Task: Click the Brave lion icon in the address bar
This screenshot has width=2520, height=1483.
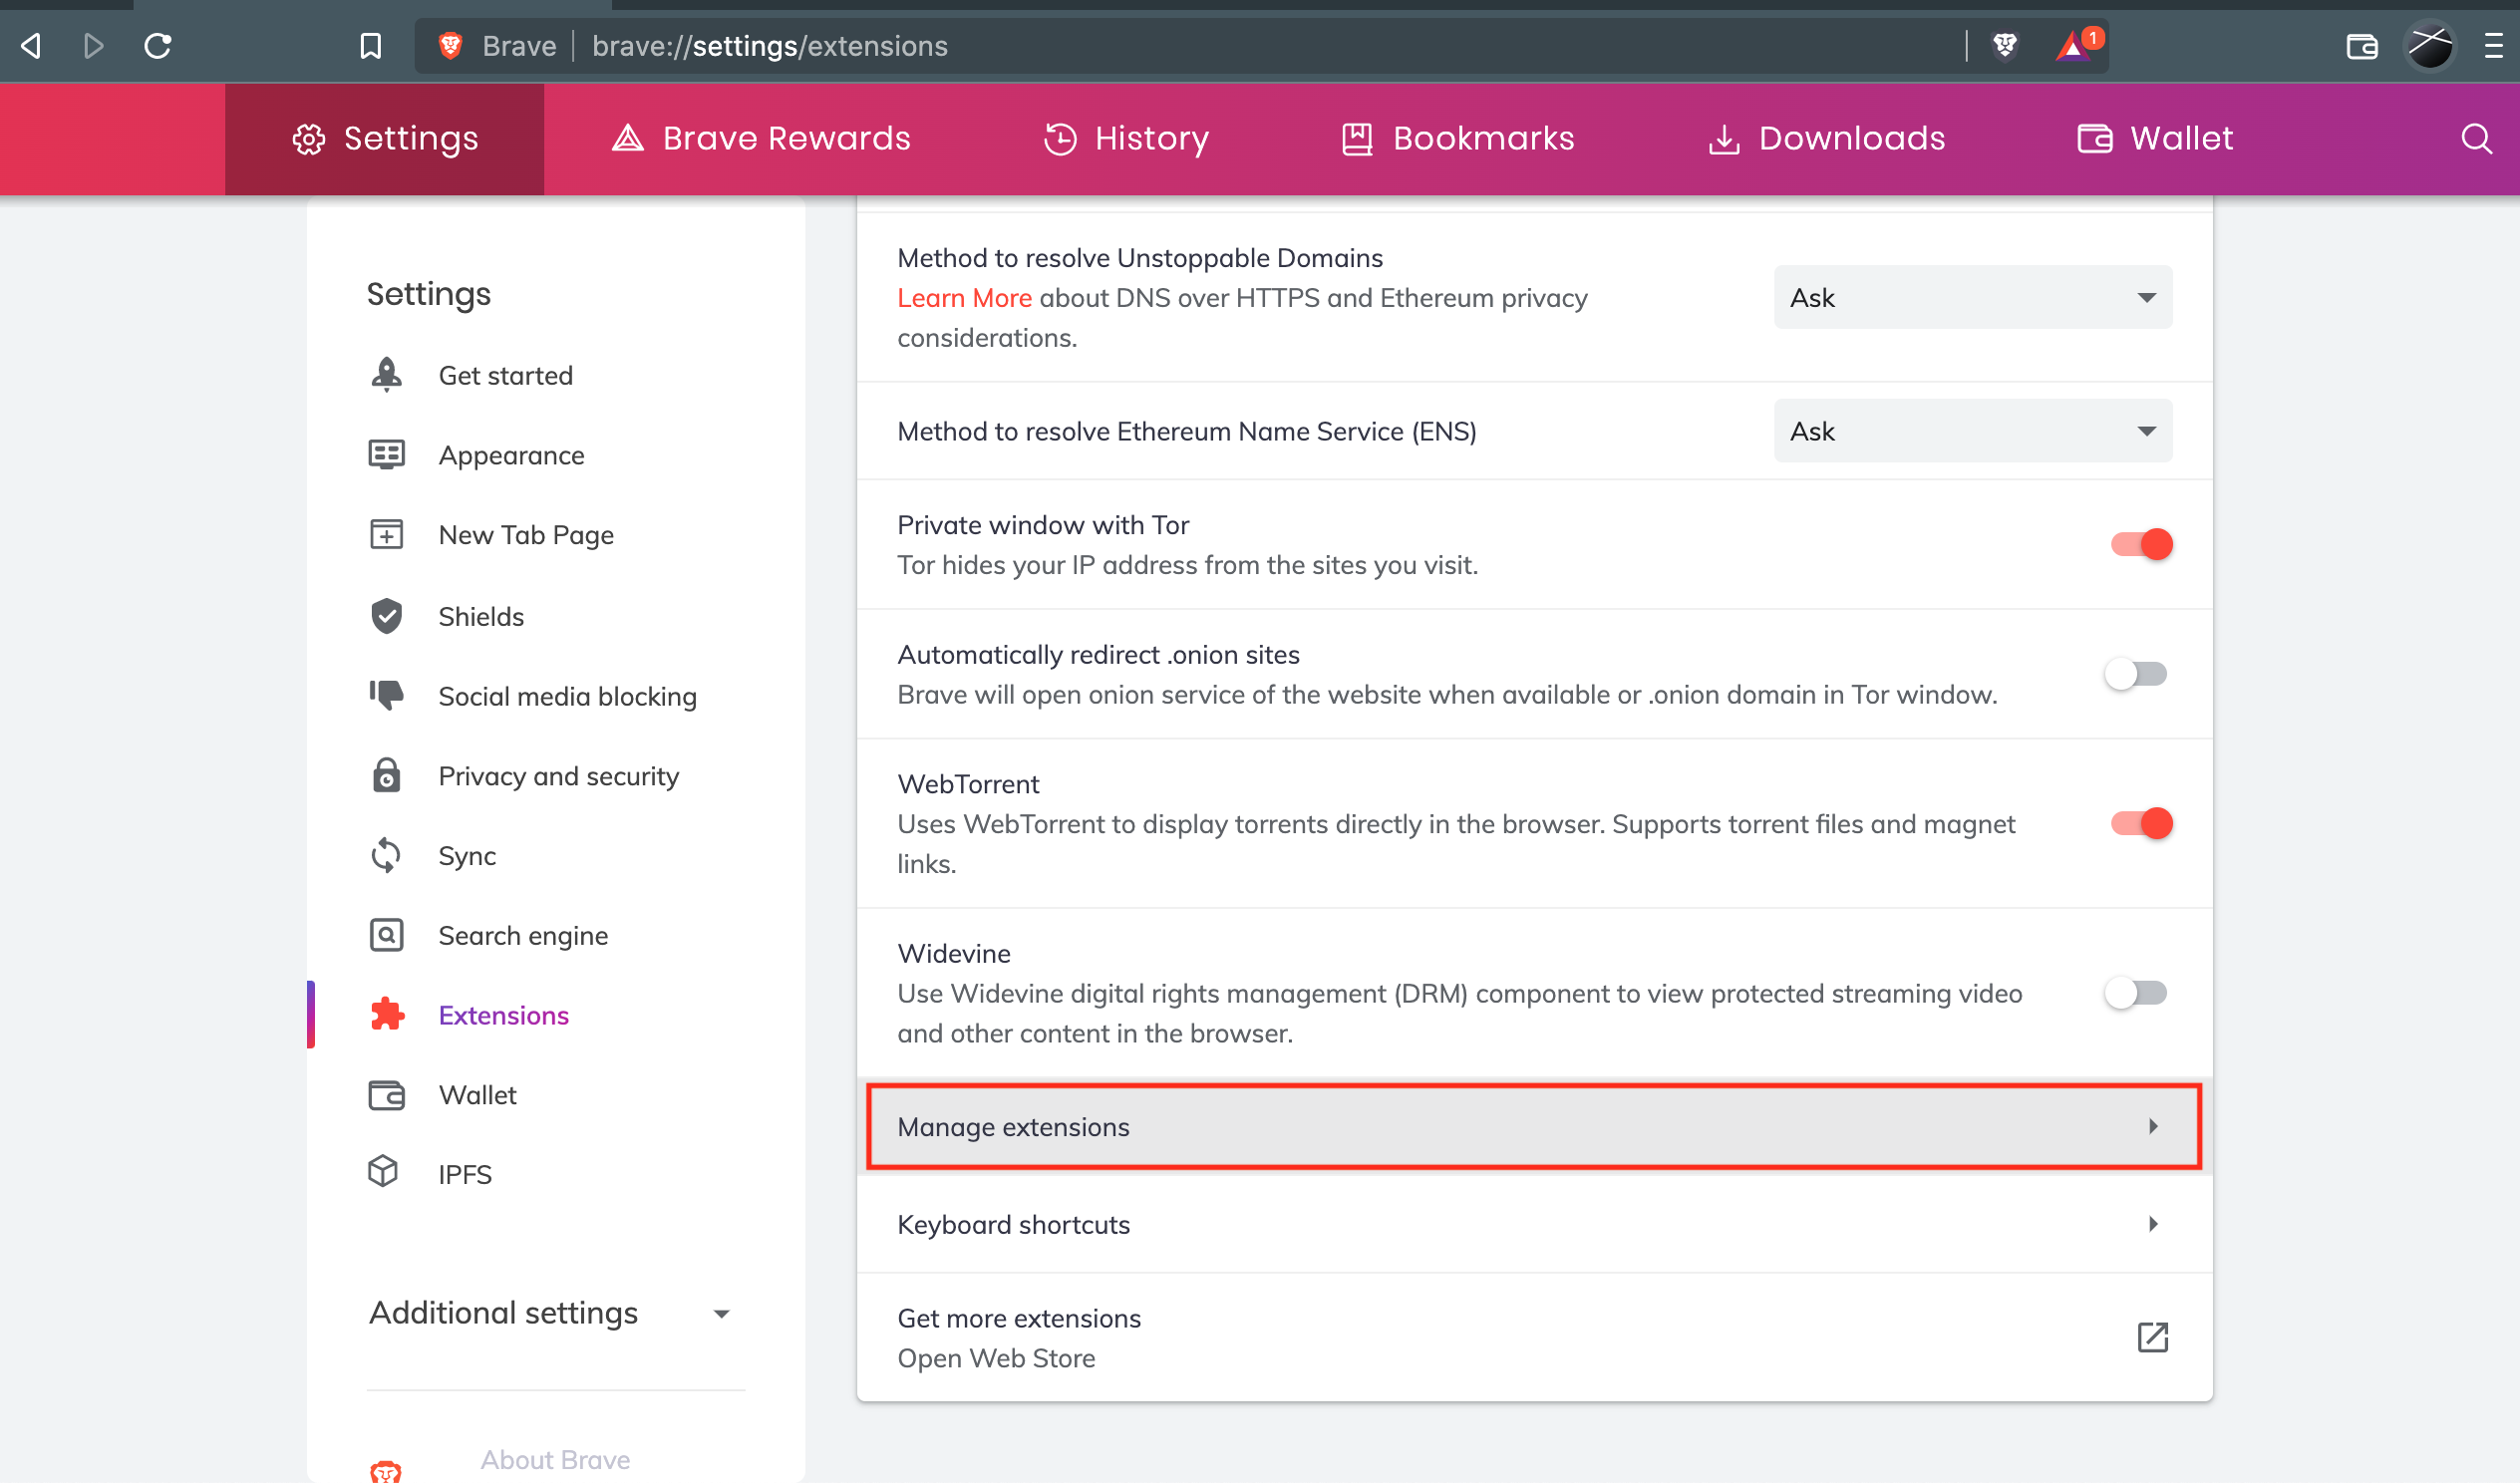Action: coord(450,46)
